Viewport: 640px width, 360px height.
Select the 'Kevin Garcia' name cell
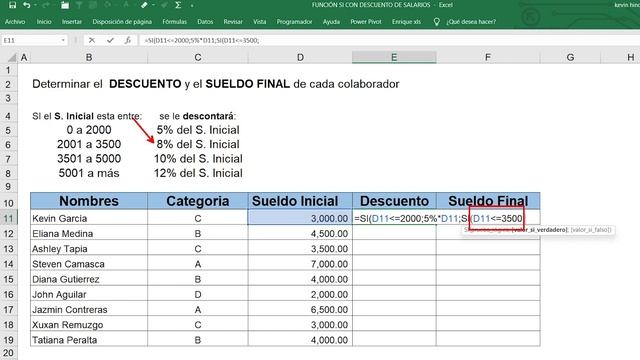[89, 218]
